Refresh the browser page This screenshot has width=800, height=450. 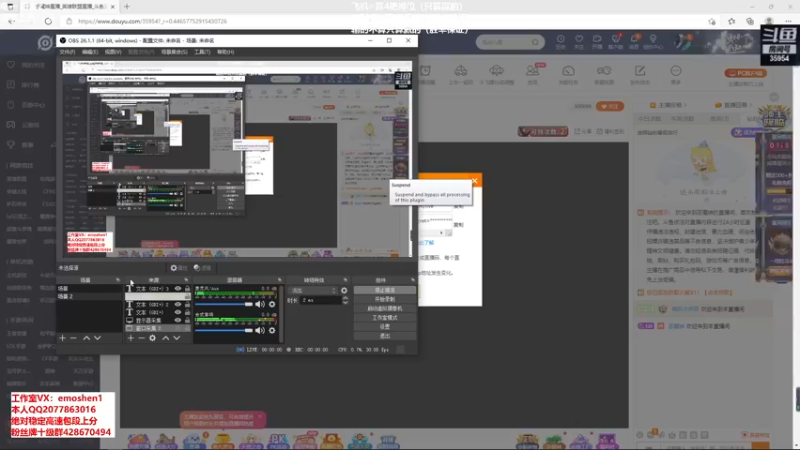click(x=48, y=21)
